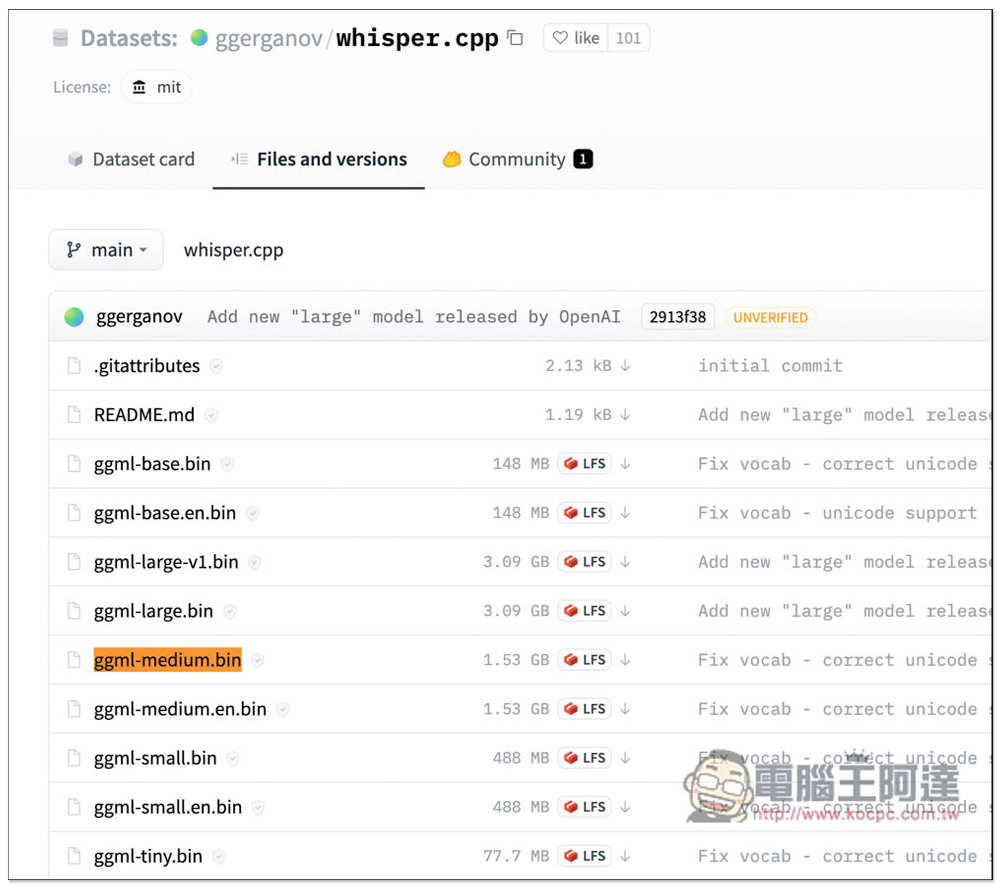Viewport: 1000px width, 890px height.
Task: Select the Files and versions tab
Action: point(319,159)
